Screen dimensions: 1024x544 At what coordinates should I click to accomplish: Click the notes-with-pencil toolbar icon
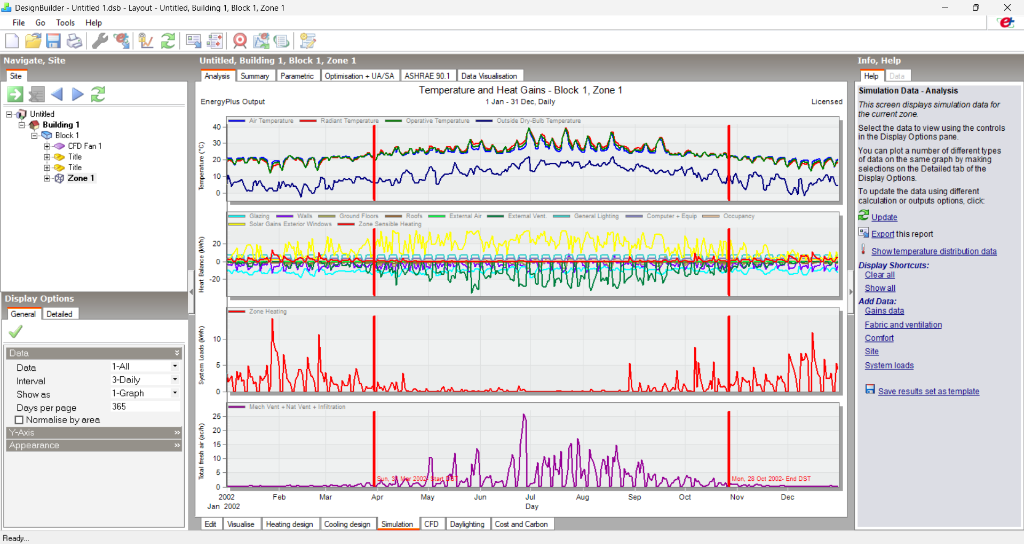(308, 40)
